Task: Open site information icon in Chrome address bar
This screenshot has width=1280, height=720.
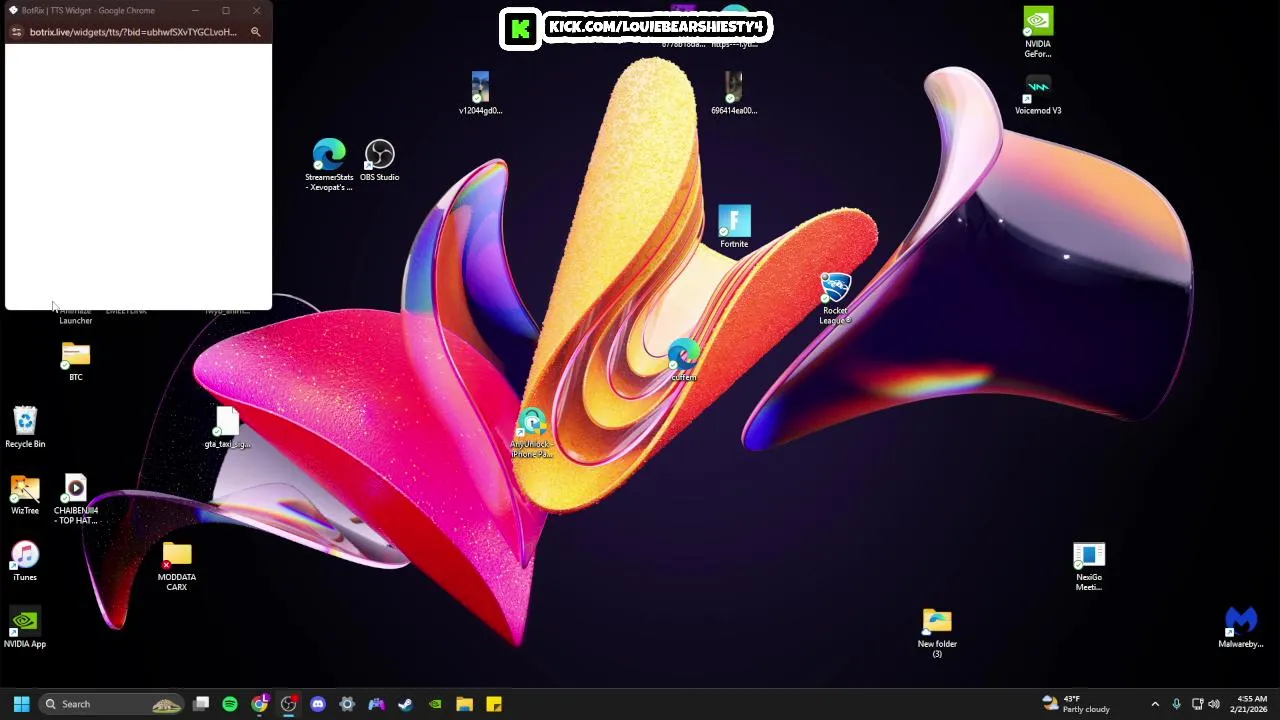Action: [15, 32]
